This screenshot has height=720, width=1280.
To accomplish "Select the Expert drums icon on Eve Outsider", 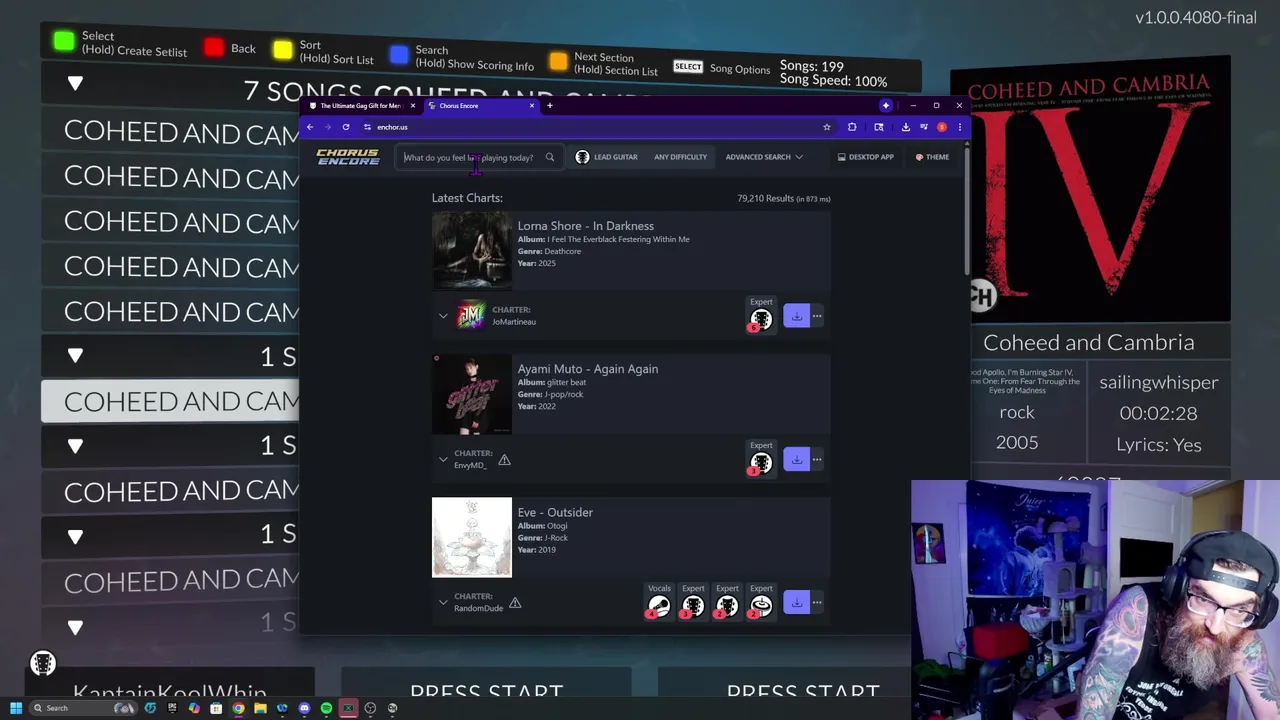I will coord(761,606).
